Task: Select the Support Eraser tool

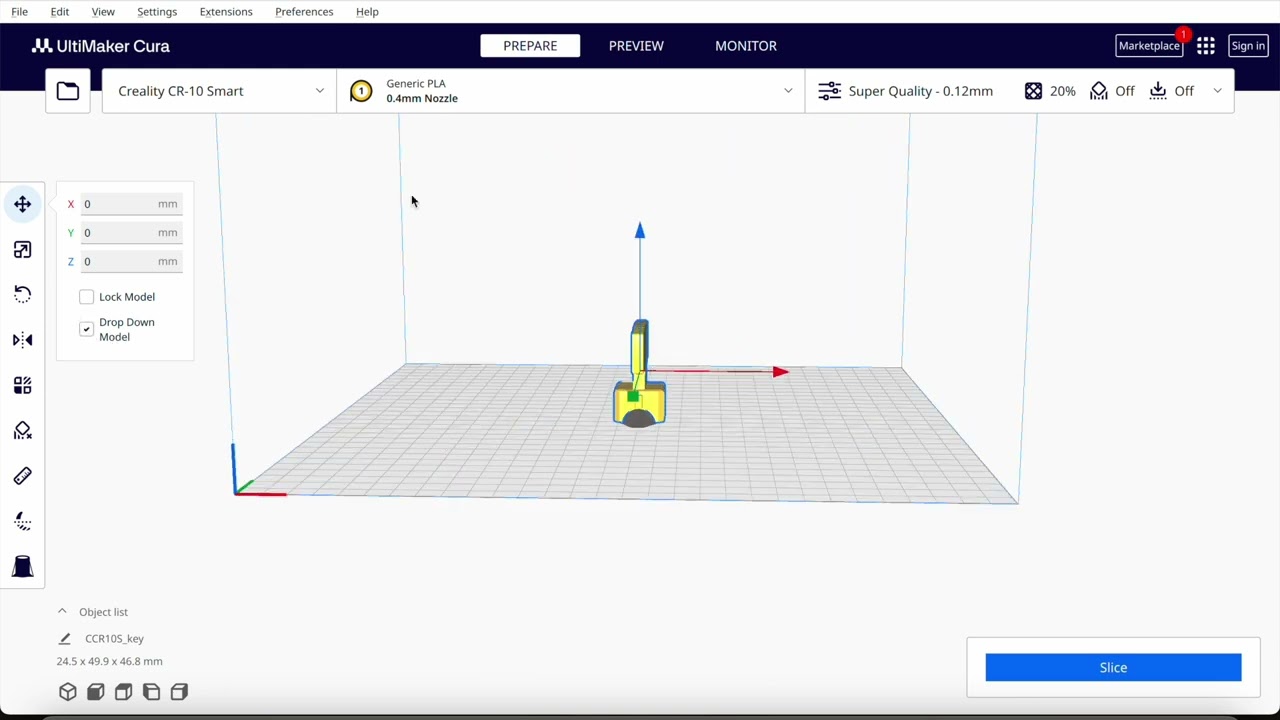Action: coord(22,522)
